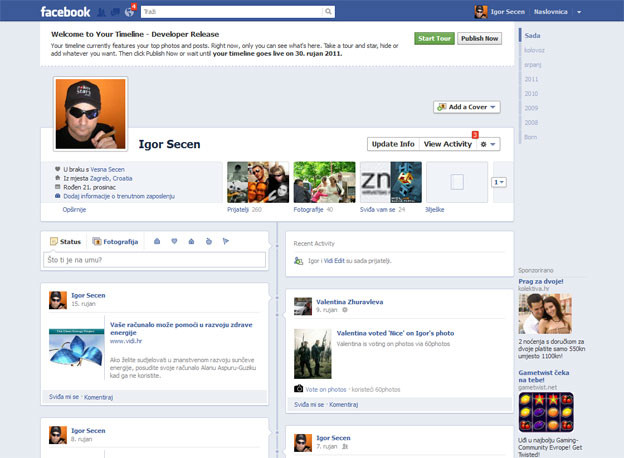The width and height of the screenshot is (624, 458).
Task: Open Igor Secen profile link in top bar
Action: coord(507,12)
